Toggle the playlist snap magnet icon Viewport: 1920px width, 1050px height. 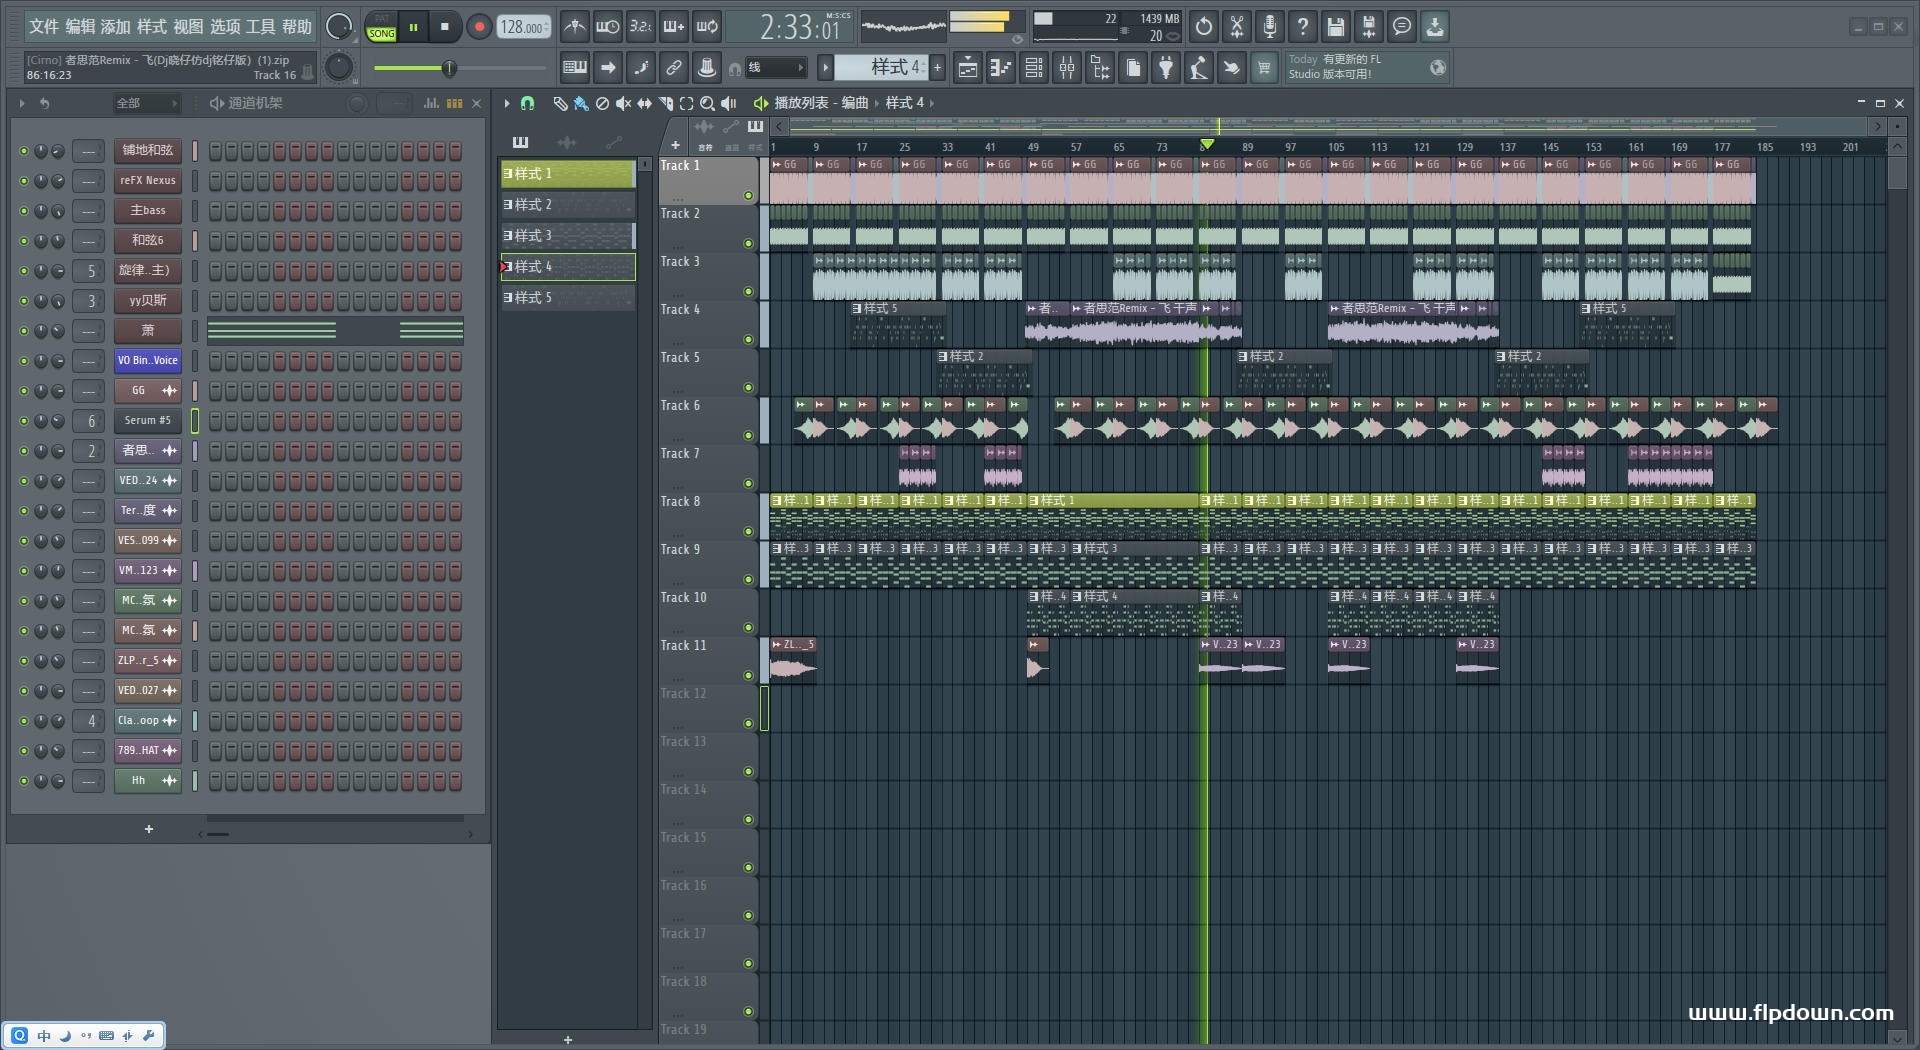(528, 103)
